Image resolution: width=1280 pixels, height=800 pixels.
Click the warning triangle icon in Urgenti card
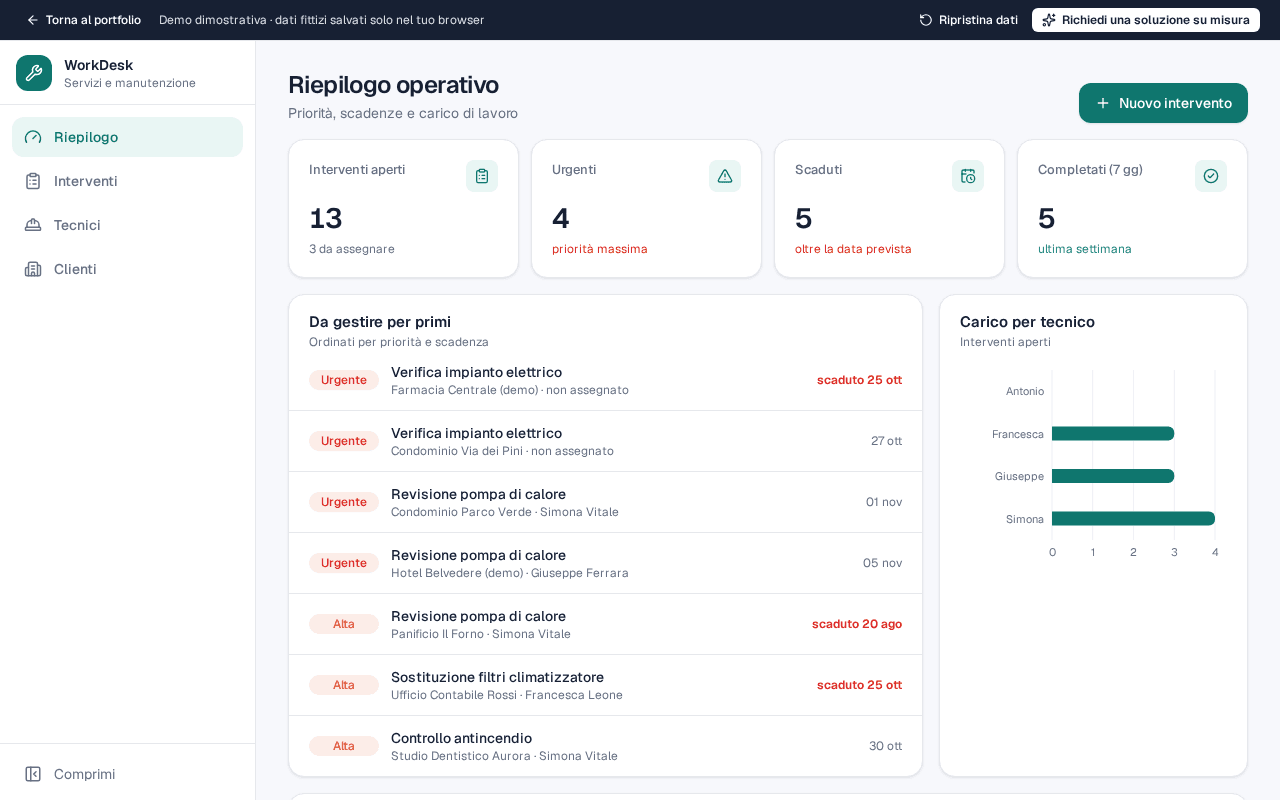pos(725,176)
